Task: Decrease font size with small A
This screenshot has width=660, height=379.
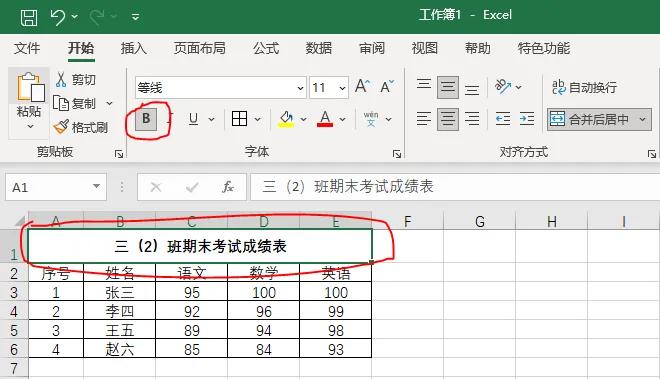Action: (x=387, y=86)
